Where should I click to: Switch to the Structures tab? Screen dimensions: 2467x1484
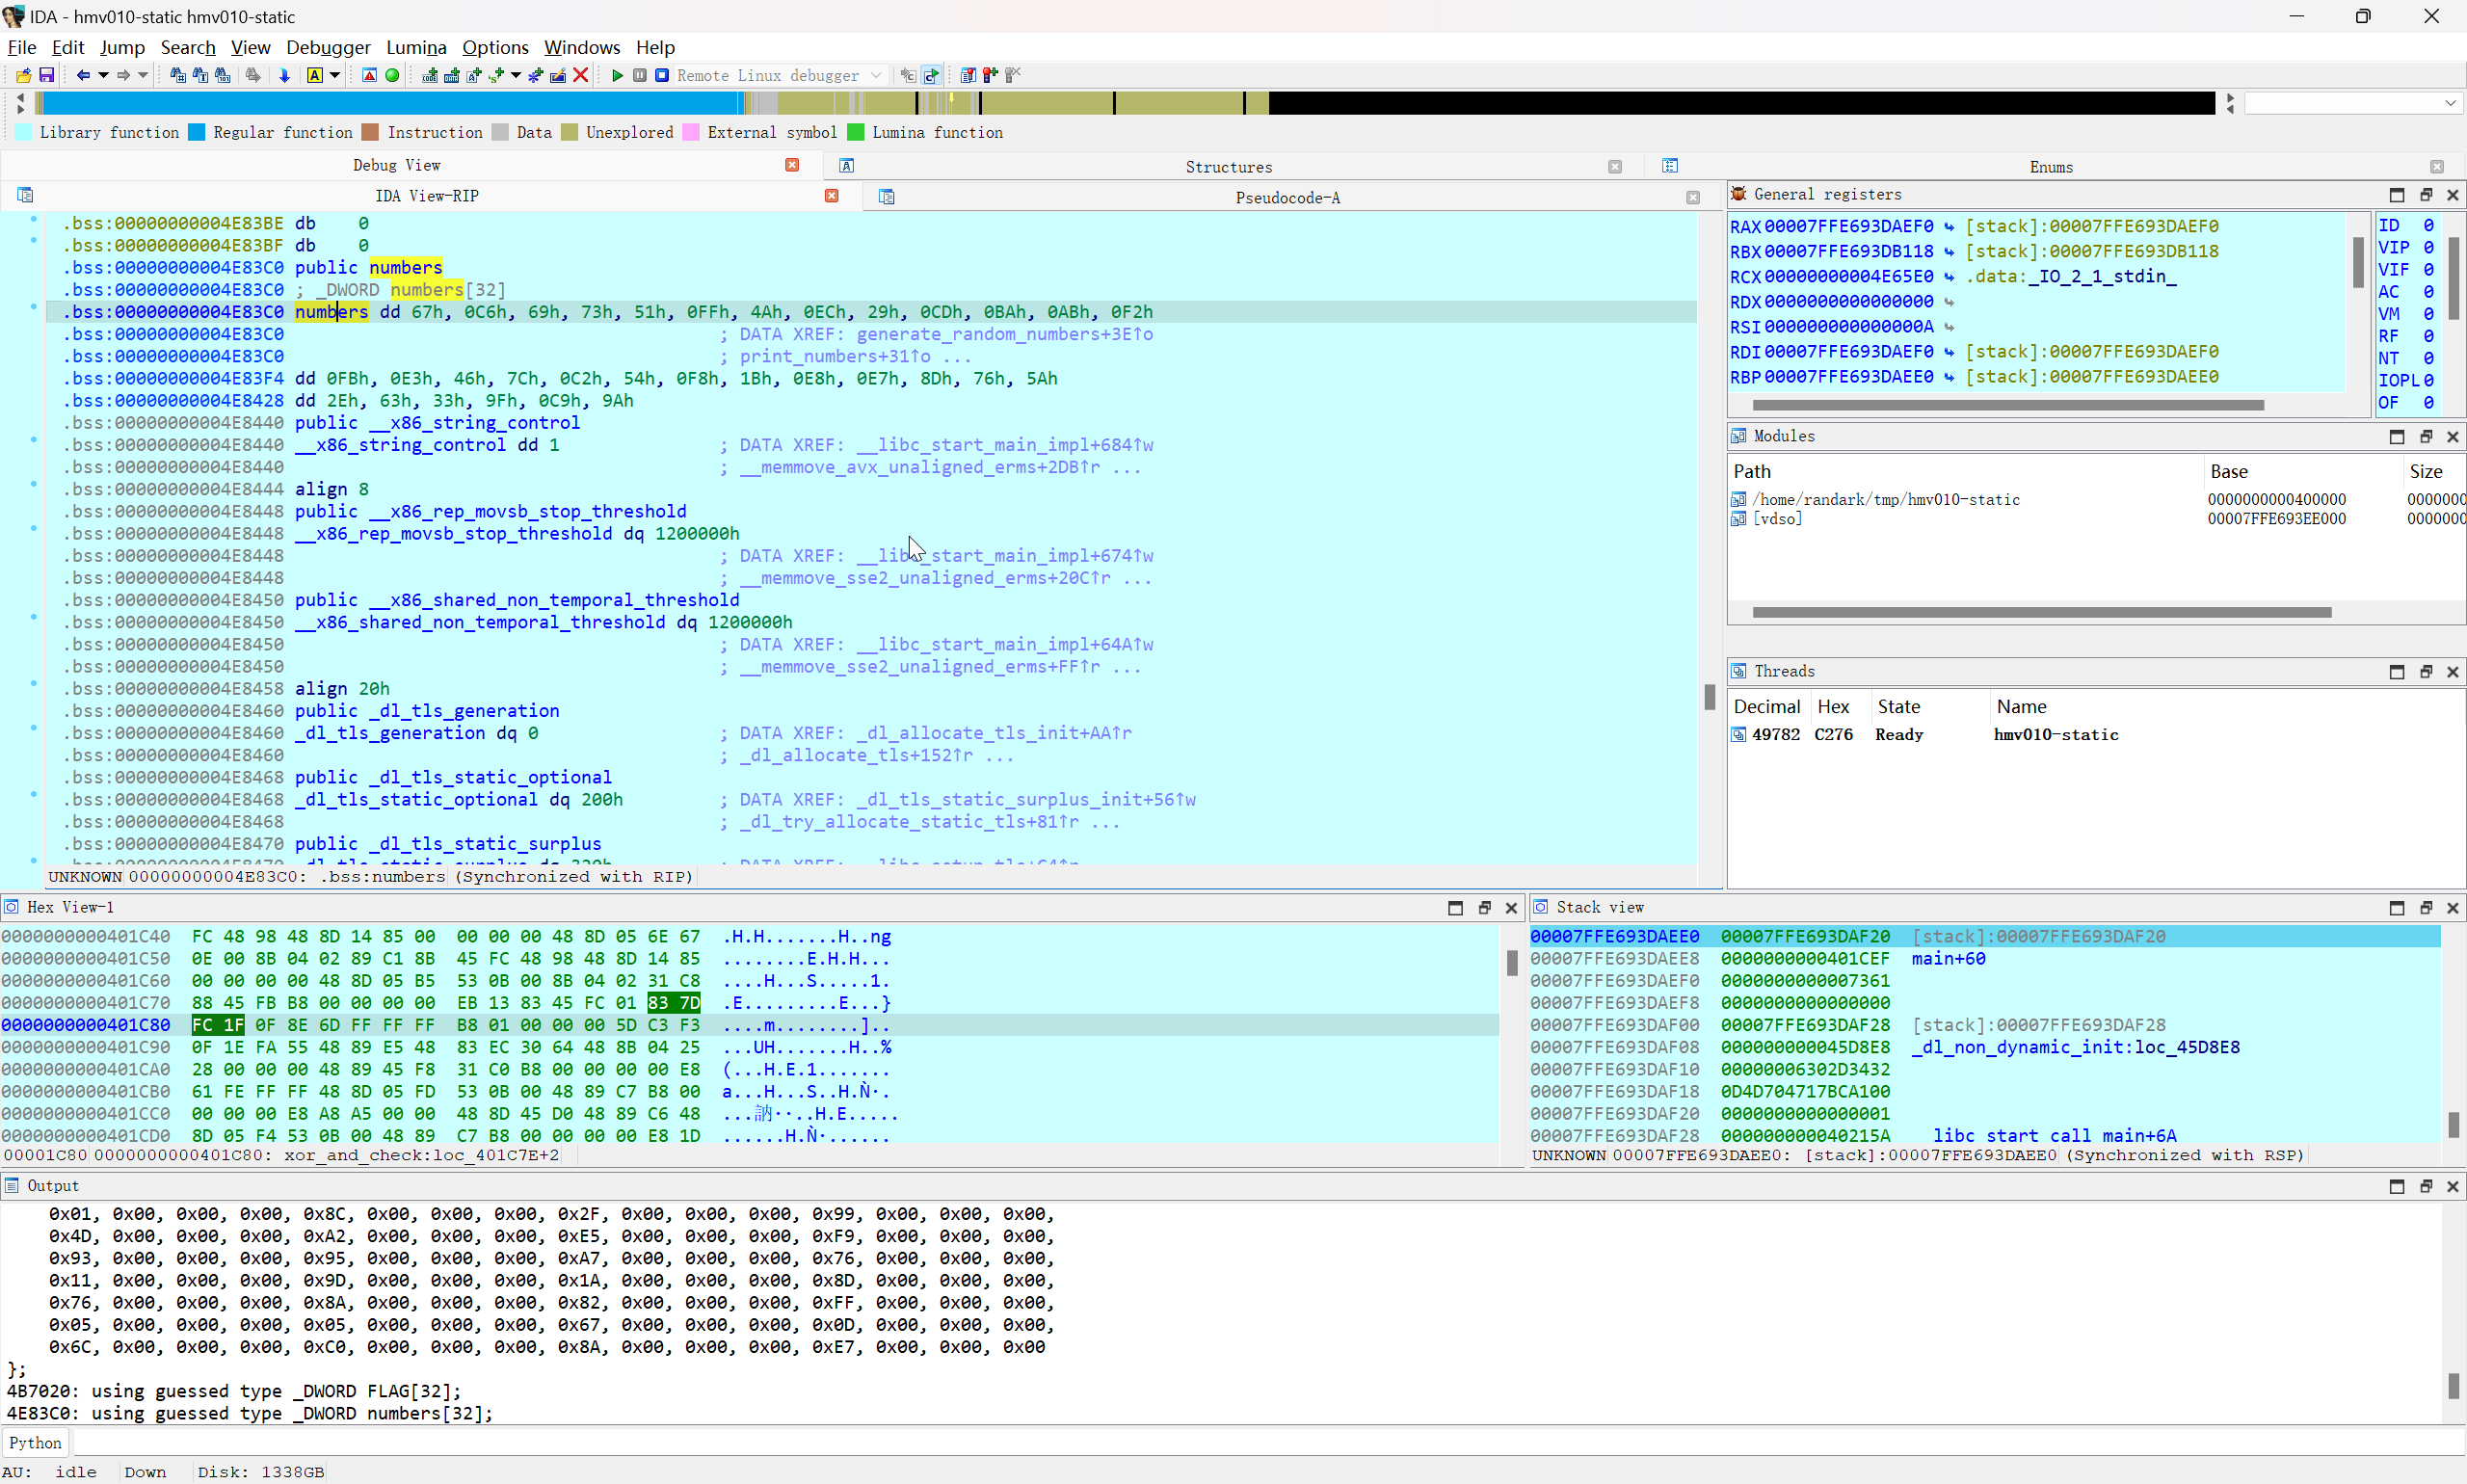[x=1228, y=167]
